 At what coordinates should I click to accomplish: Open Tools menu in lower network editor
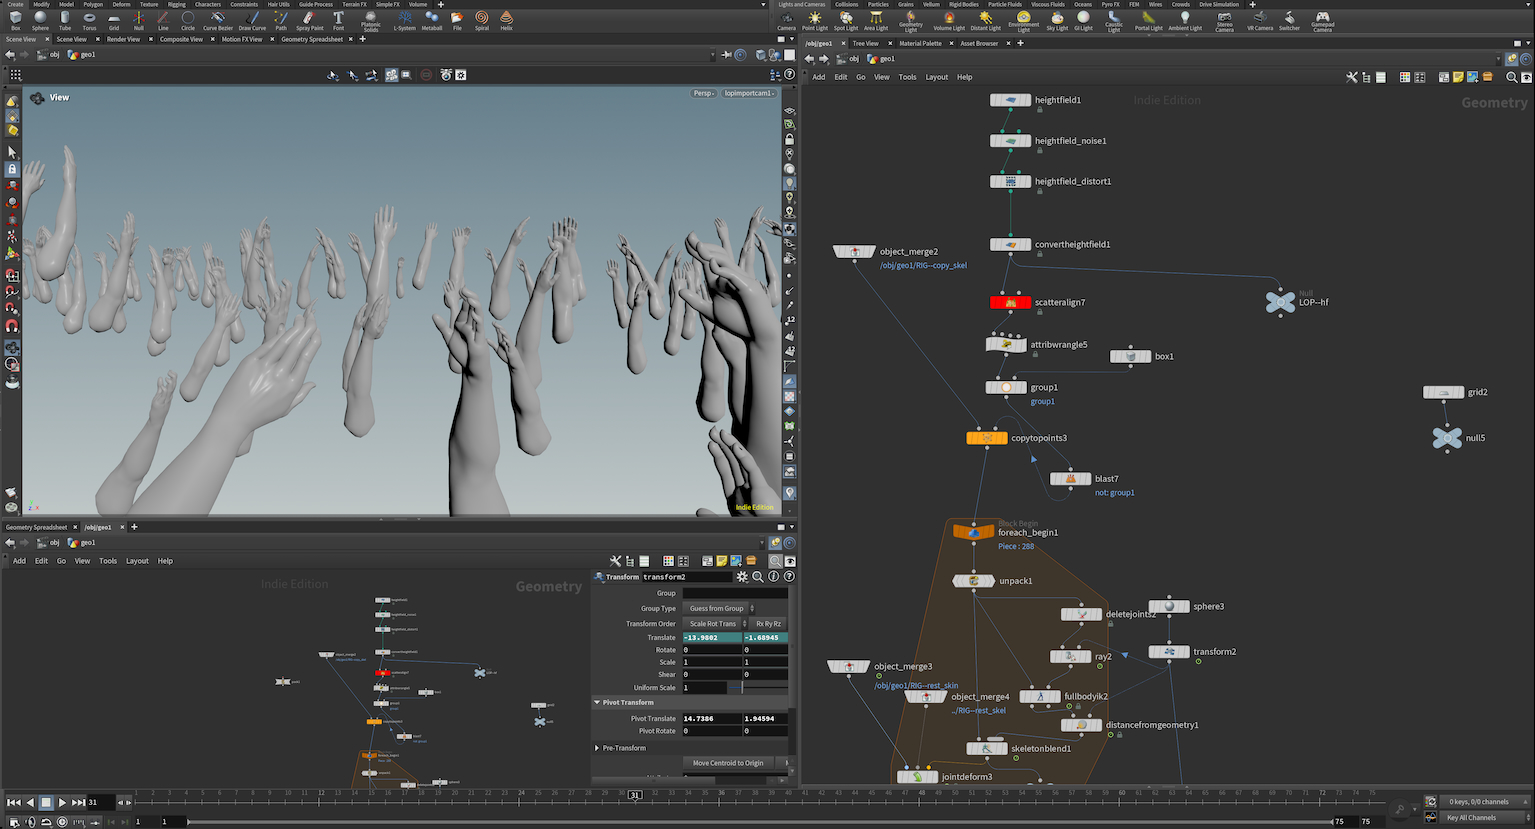coord(108,561)
